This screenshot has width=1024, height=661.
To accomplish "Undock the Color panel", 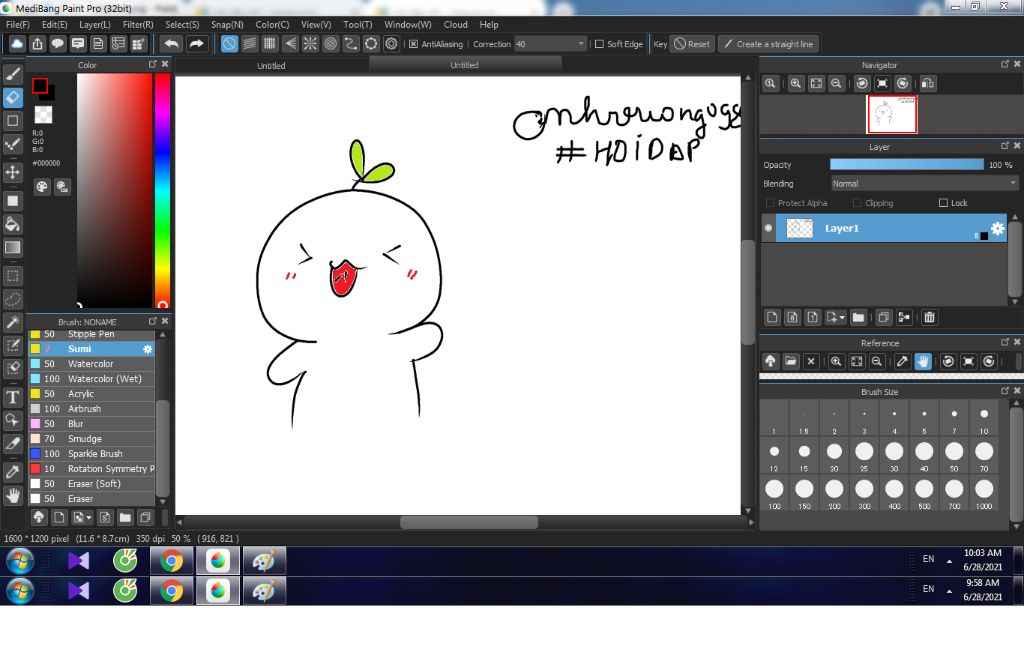I will (152, 64).
